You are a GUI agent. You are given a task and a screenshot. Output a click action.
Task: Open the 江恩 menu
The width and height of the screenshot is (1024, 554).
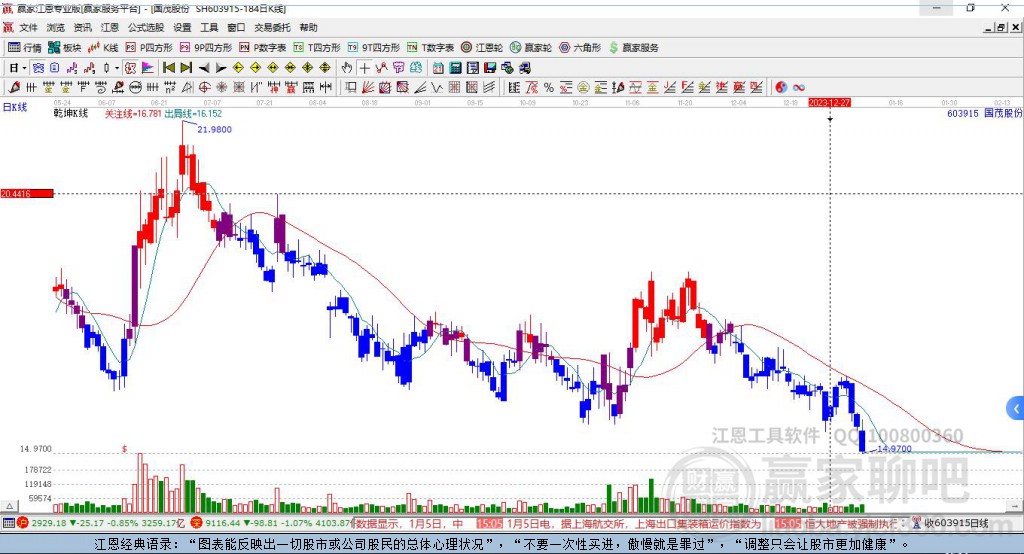coord(110,27)
